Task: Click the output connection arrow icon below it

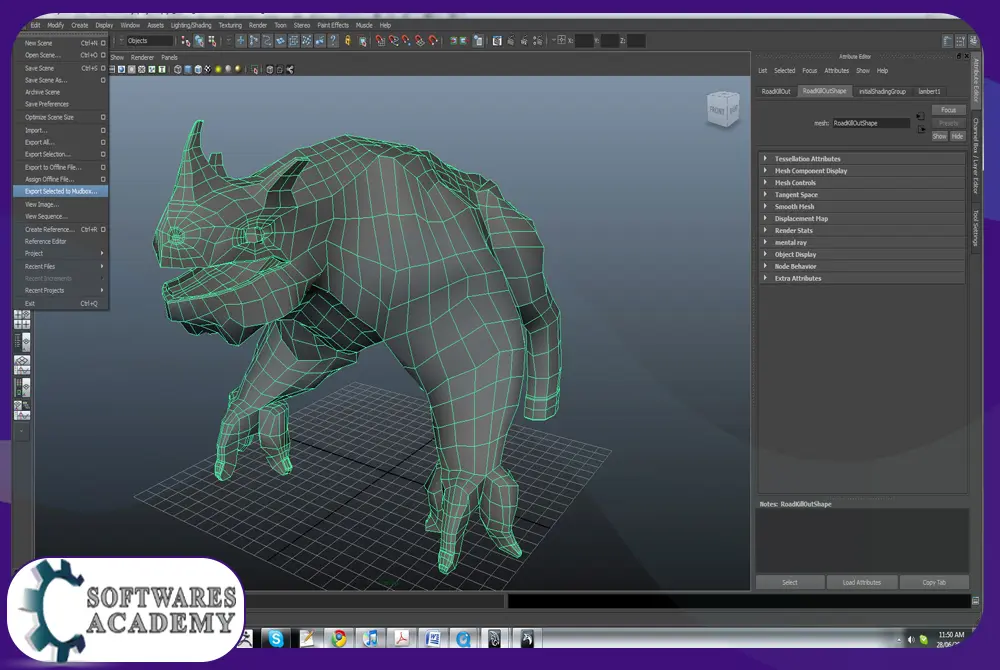Action: [x=922, y=129]
